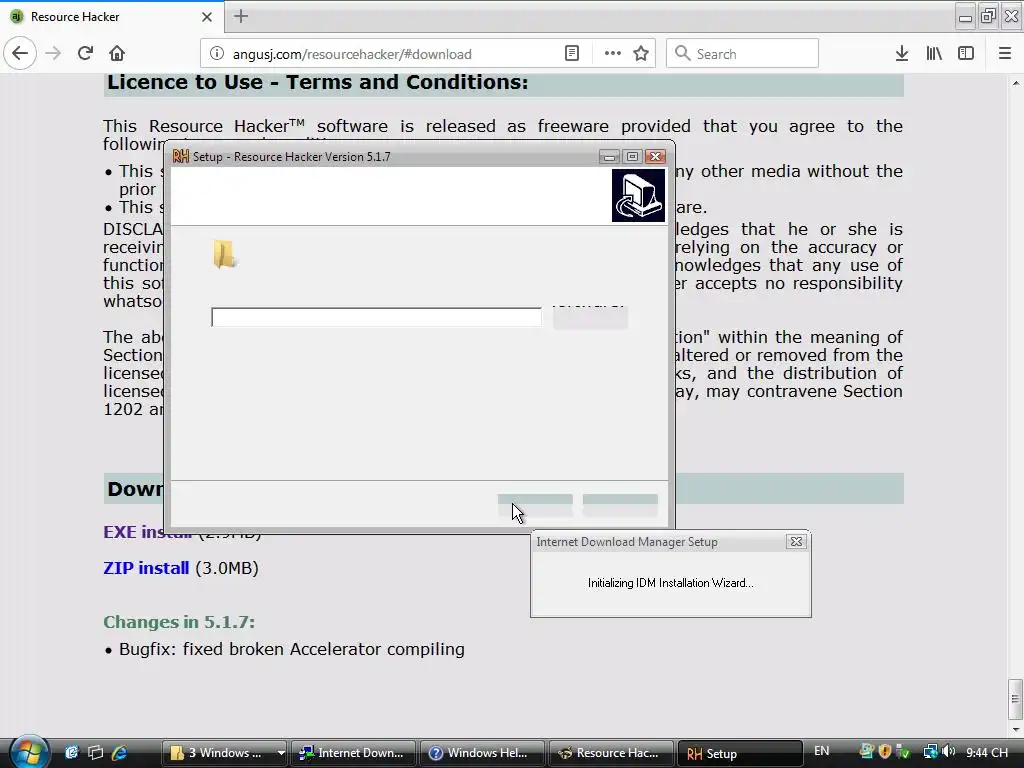1024x768 pixels.
Task: Select the RH Setup taskbar button
Action: click(x=741, y=753)
